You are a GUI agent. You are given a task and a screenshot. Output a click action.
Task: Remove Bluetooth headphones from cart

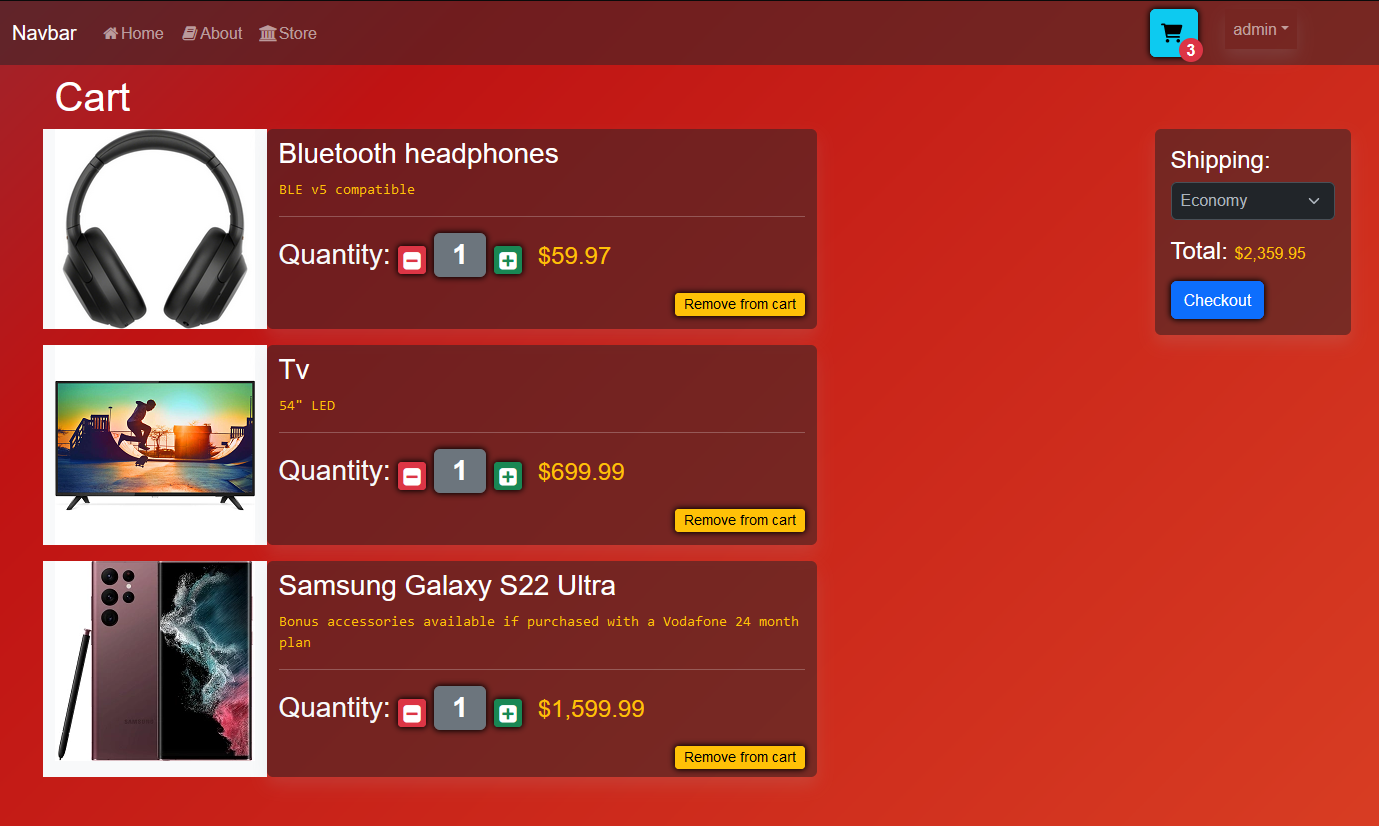pos(740,304)
